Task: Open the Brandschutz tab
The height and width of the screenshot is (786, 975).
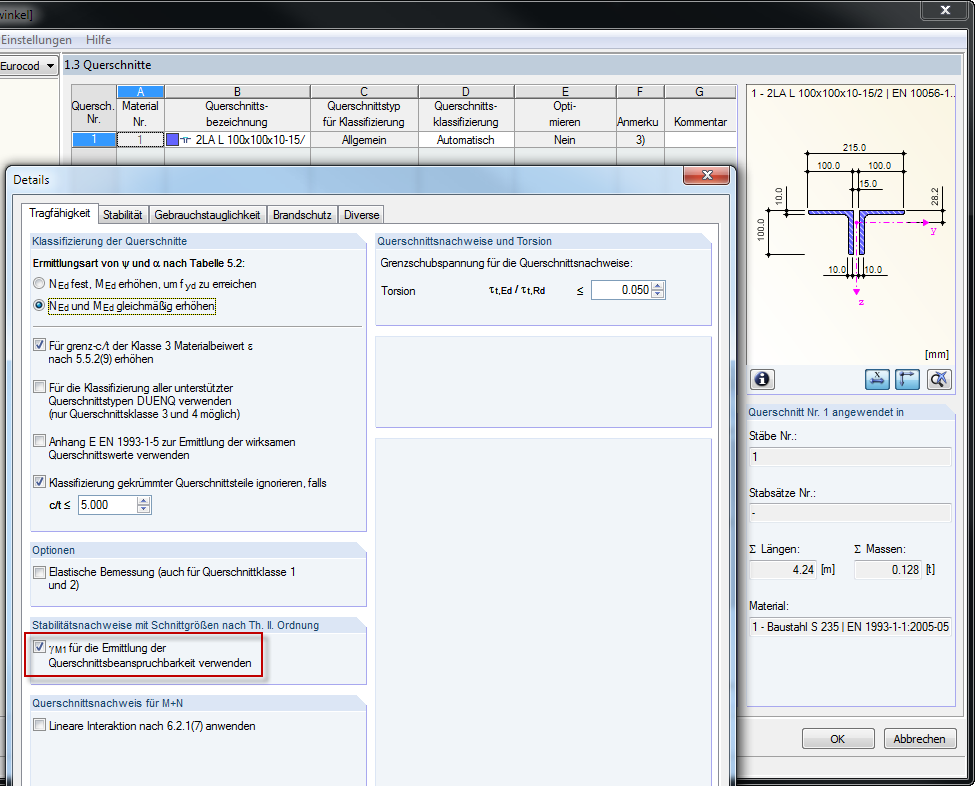Action: tap(302, 215)
